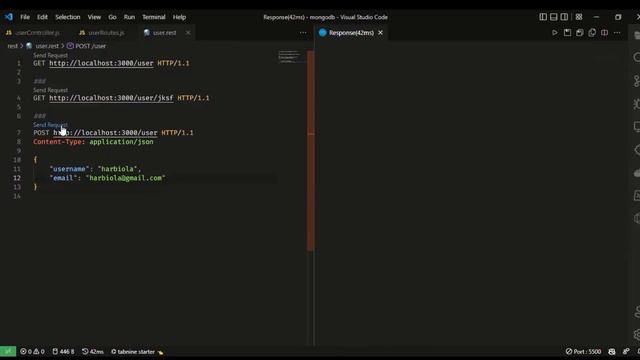Screen dimensions: 640x360
Task: Open the File menu
Action: tap(25, 17)
